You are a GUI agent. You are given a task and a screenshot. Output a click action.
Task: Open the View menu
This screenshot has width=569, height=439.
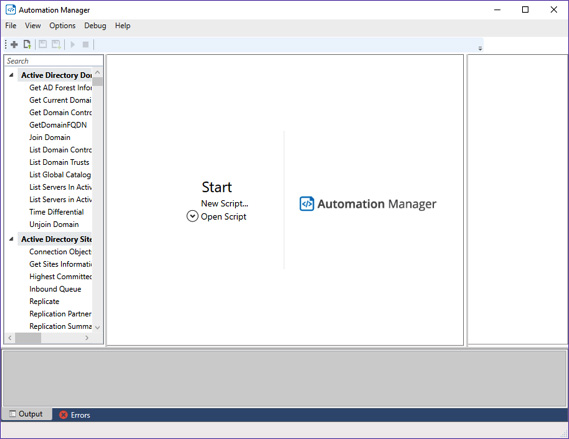tap(33, 26)
